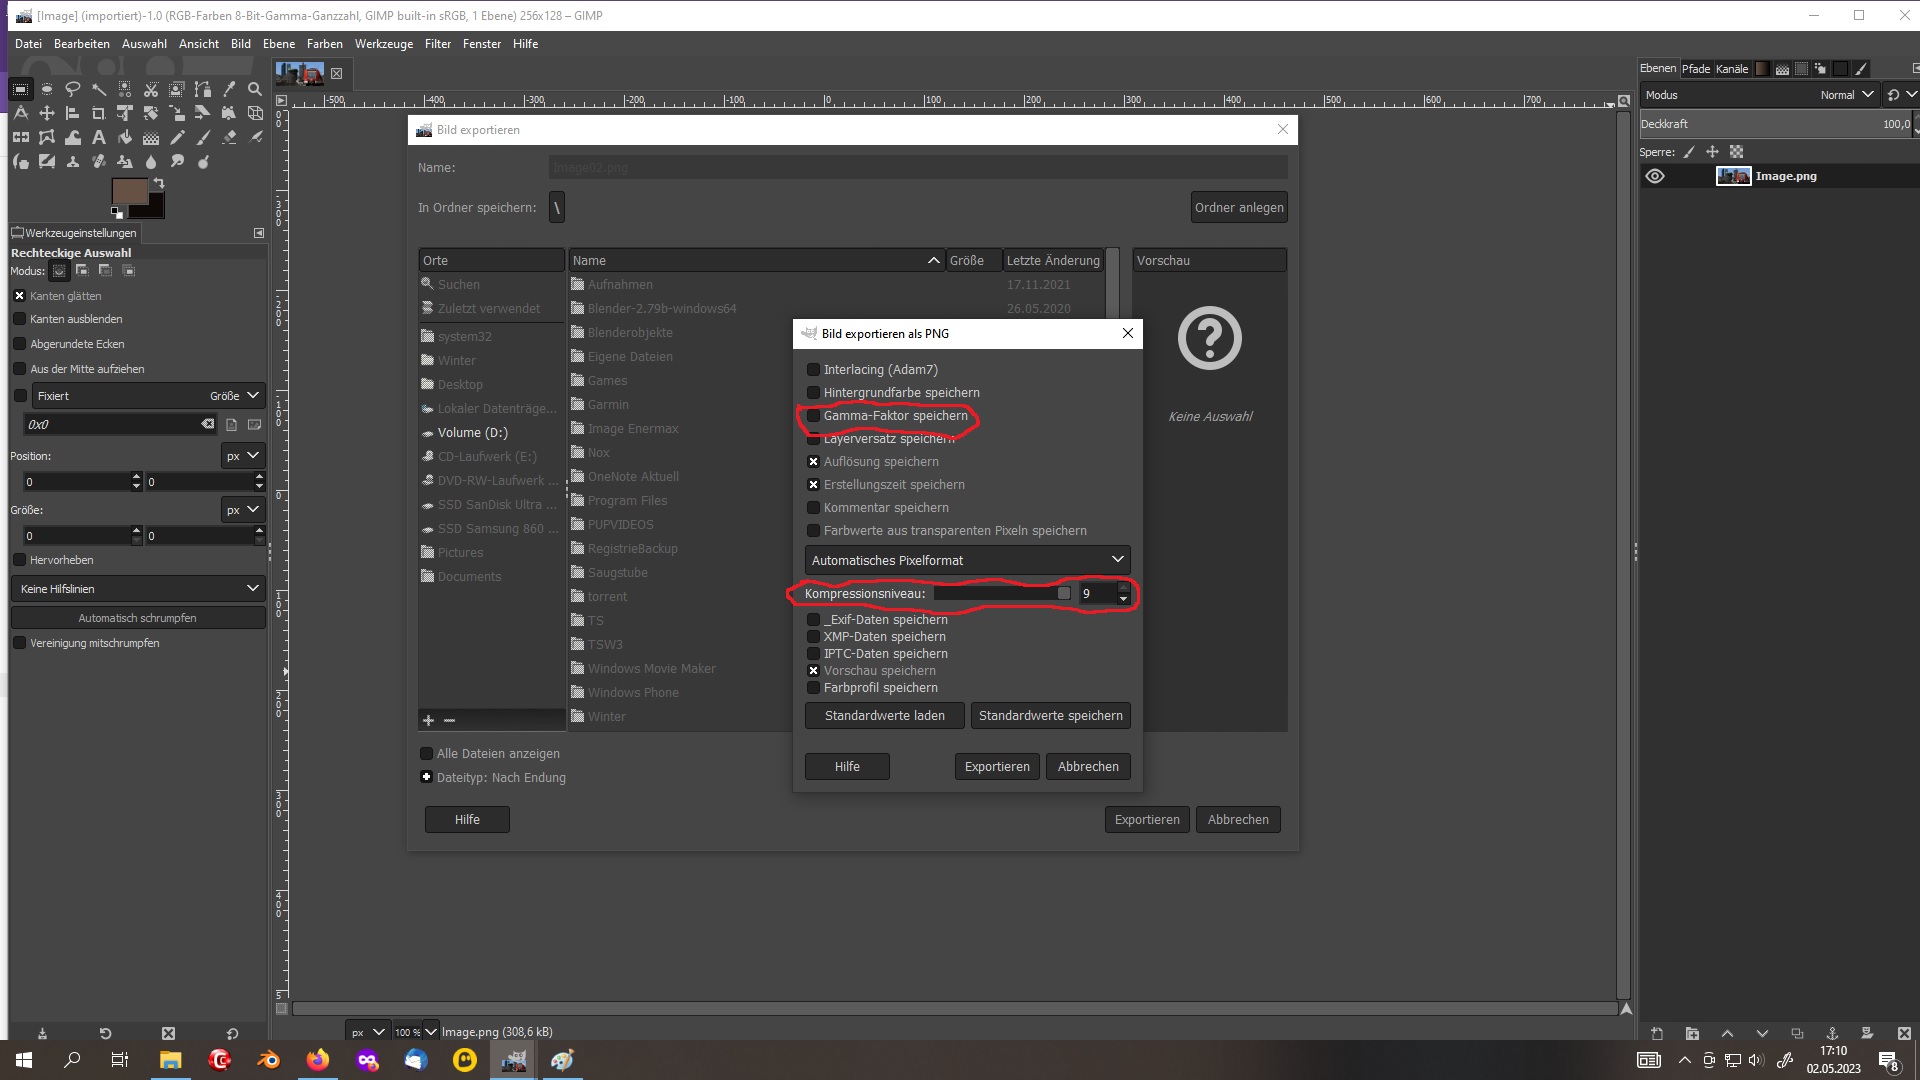Enable Gamma-Faktor speichern checkbox

813,416
